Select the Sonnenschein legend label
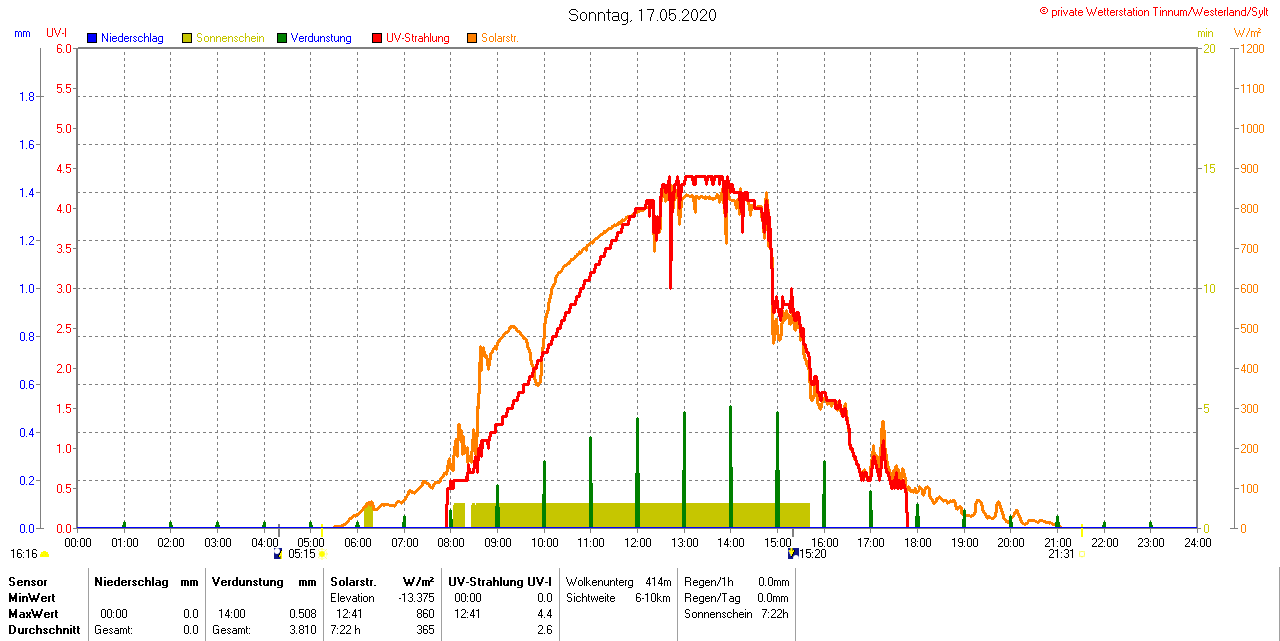 [x=230, y=38]
